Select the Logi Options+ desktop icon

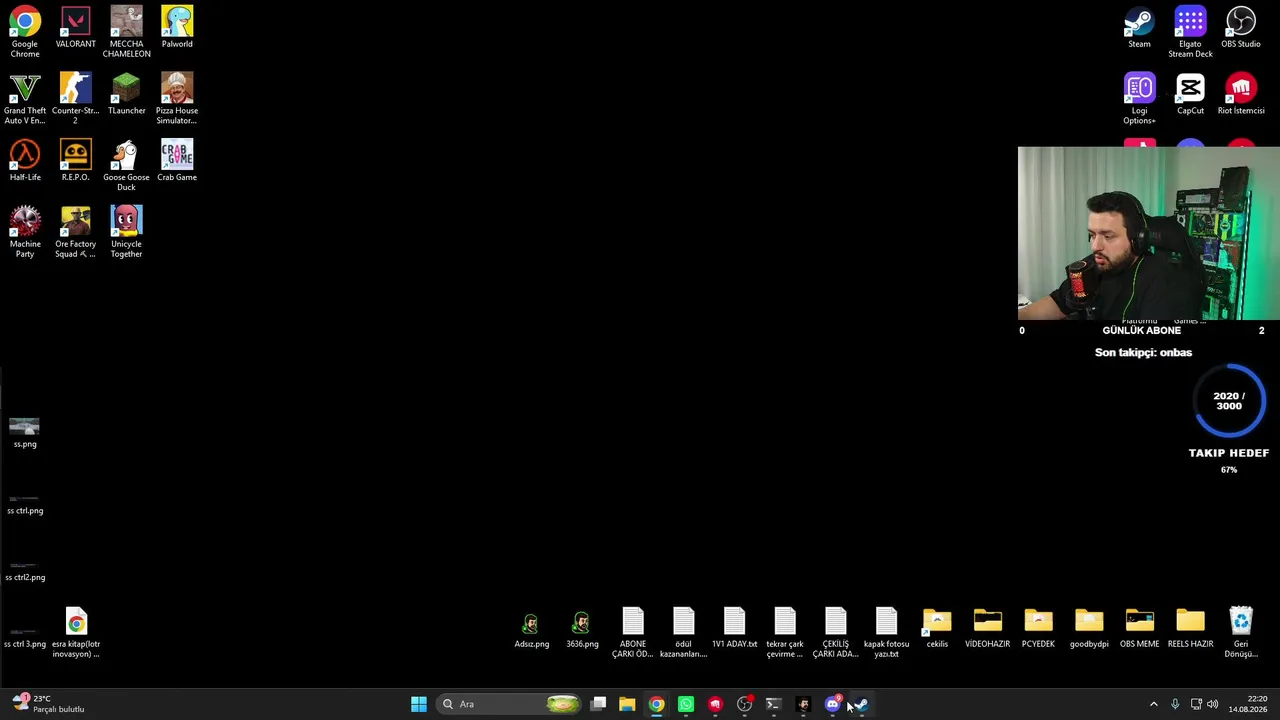pos(1139,99)
